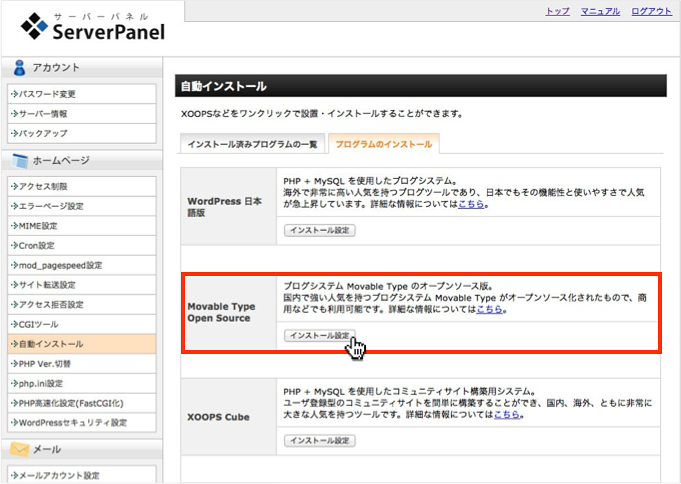This screenshot has height=484, width=681.
Task: Switch to プログラムのインストール tab
Action: coord(383,144)
